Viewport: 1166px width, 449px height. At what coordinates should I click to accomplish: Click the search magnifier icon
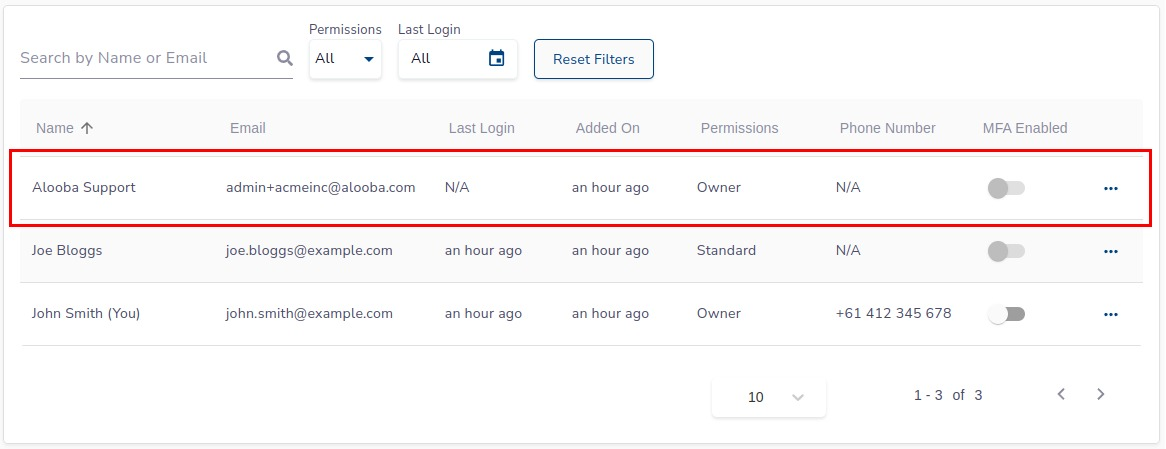coord(285,58)
